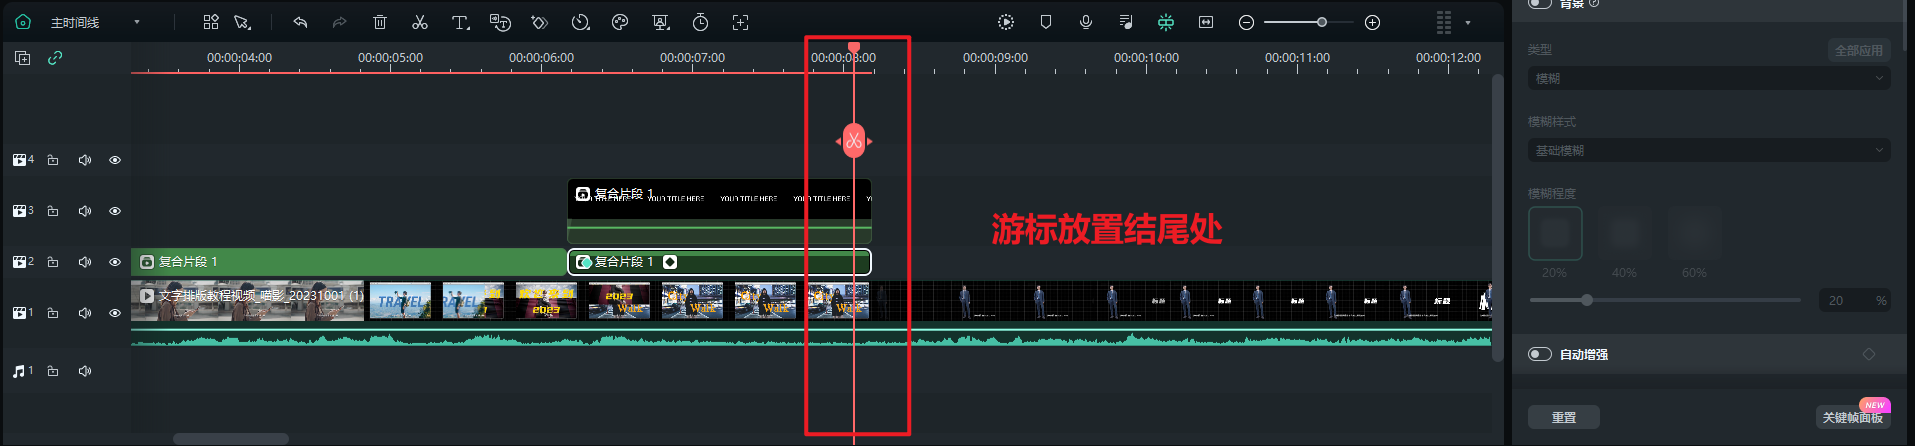Select the 20% blur level swatch
The image size is (1915, 446).
coord(1555,233)
